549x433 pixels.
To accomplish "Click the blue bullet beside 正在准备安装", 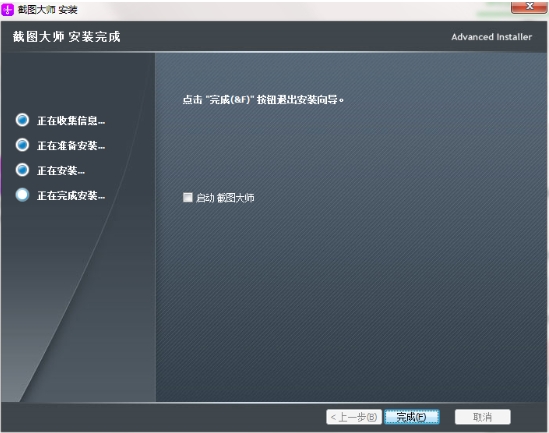I will (x=22, y=145).
